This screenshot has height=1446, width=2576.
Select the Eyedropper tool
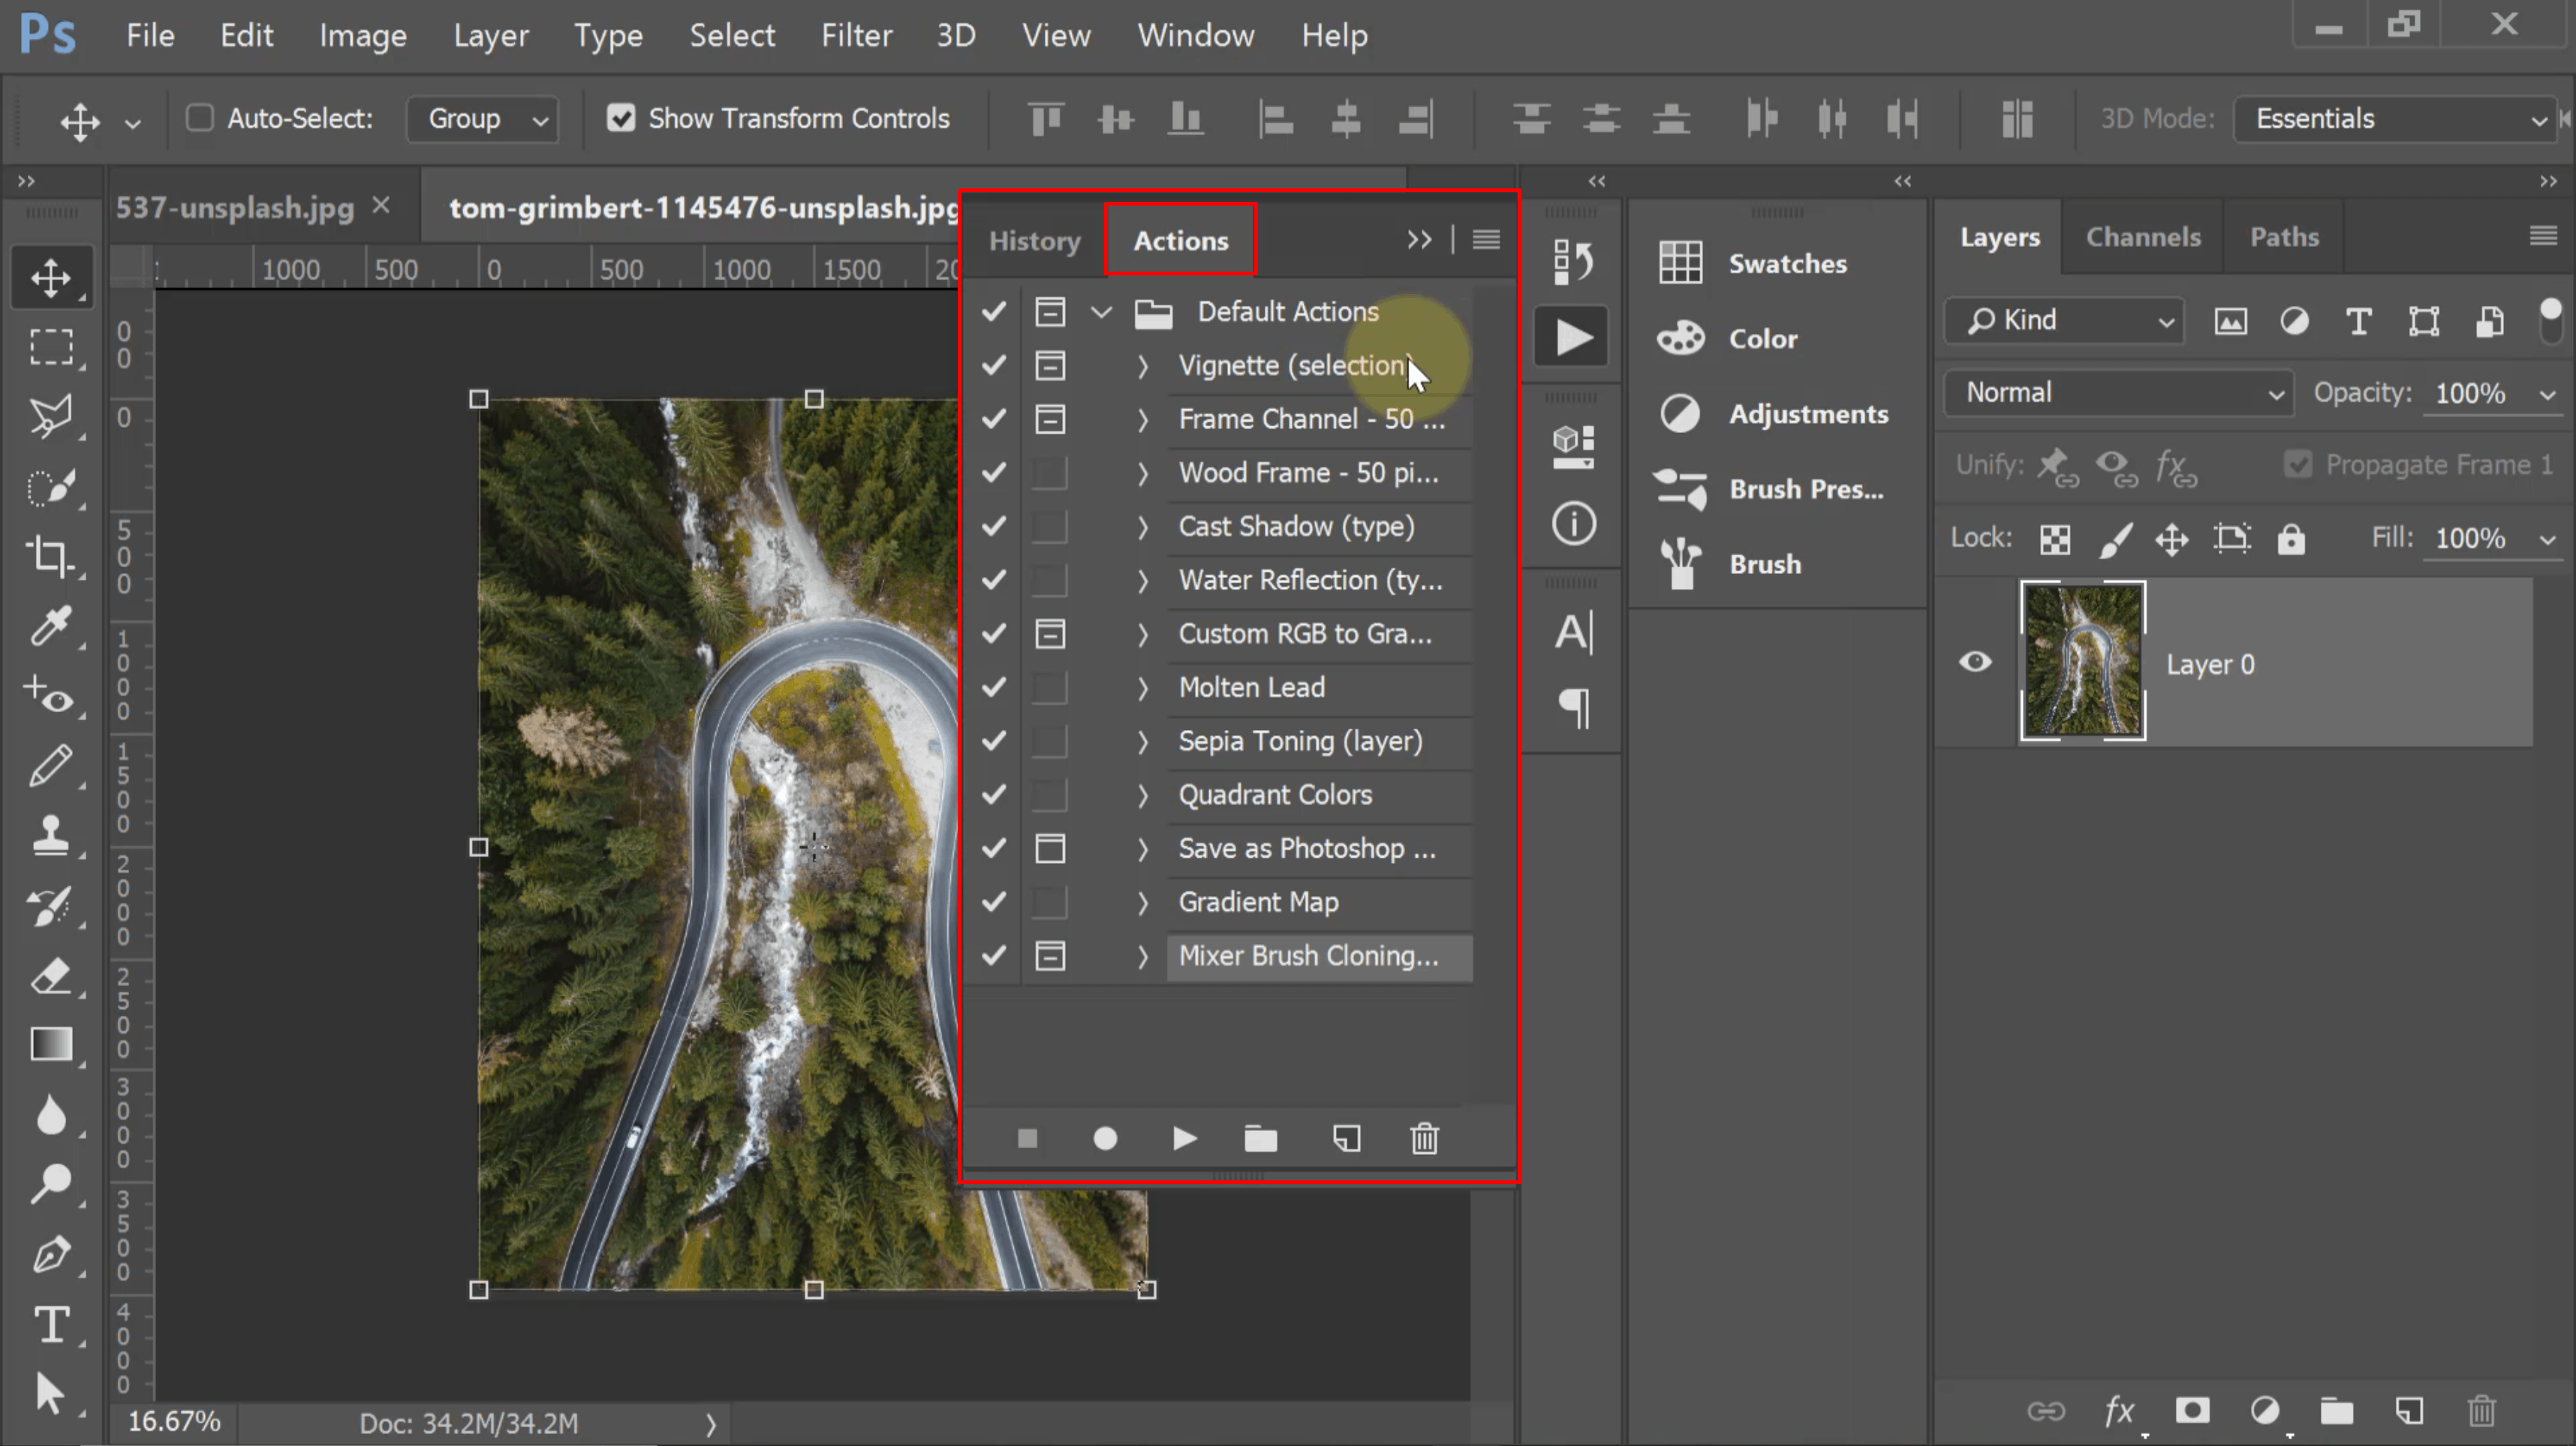[x=51, y=626]
